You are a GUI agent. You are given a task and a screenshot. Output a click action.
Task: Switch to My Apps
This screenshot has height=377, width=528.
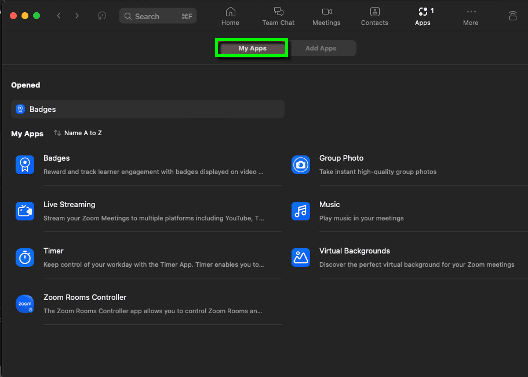tap(252, 48)
